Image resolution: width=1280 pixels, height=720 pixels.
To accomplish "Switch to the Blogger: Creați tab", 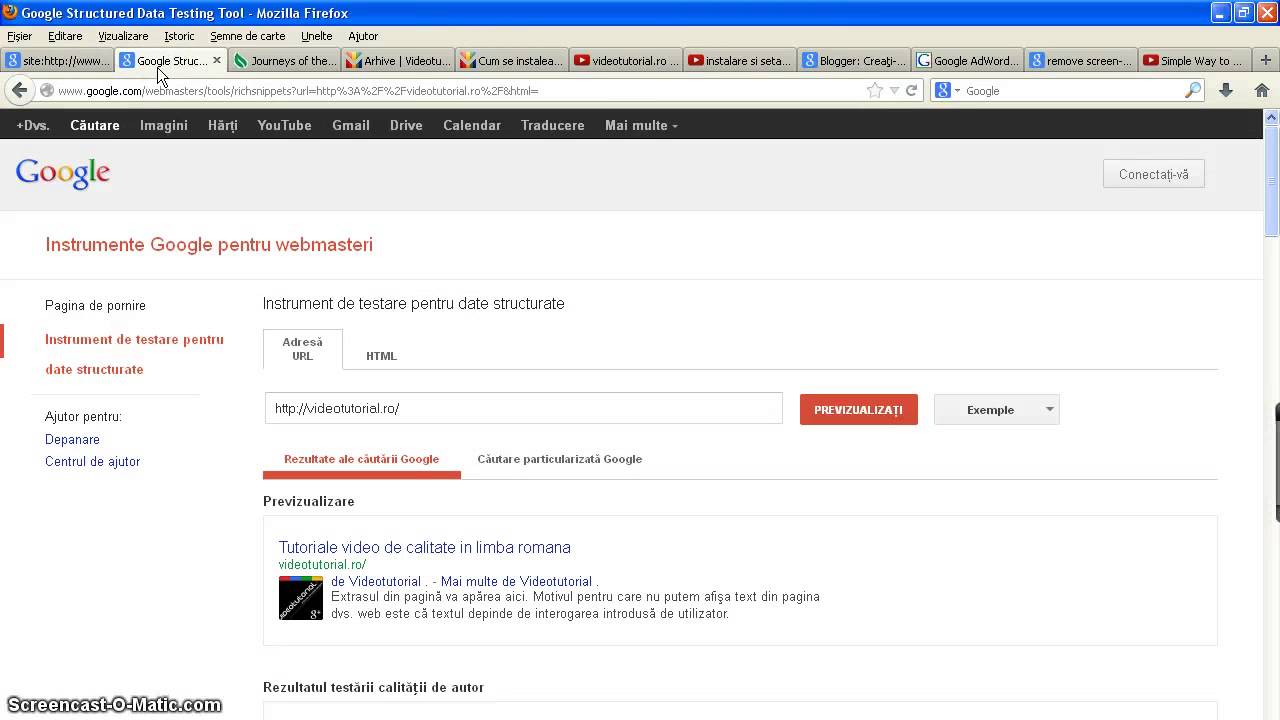I will point(854,60).
